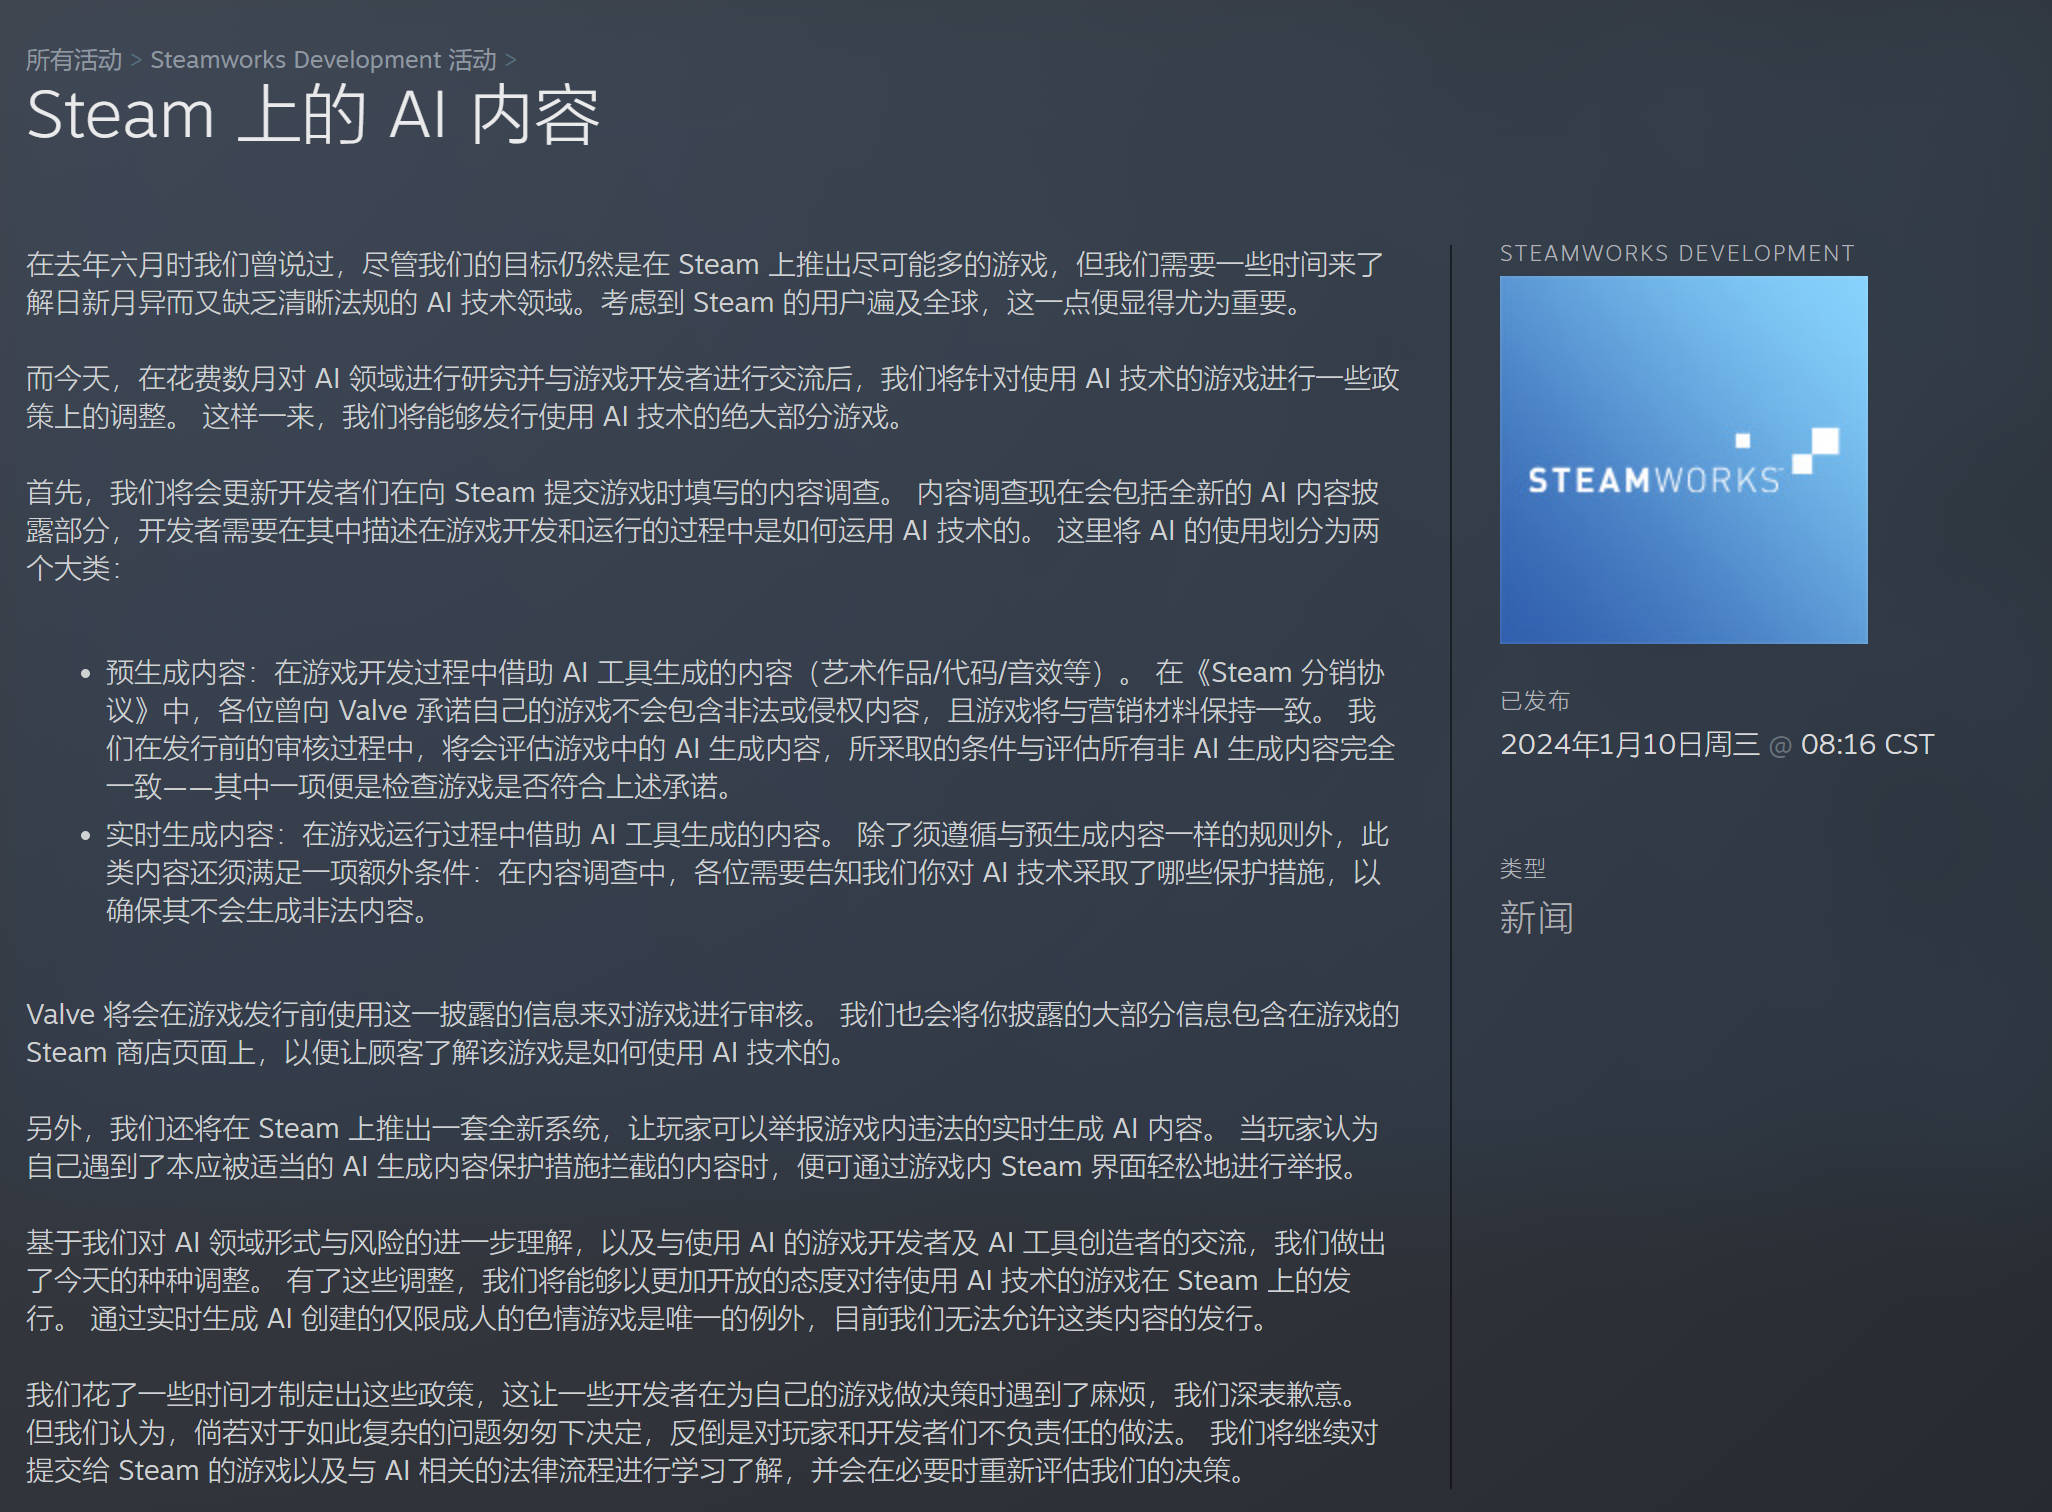Click paragraph starting 另外，我们还将在 Steam
Image resolution: width=2052 pixels, height=1512 pixels.
[703, 1147]
